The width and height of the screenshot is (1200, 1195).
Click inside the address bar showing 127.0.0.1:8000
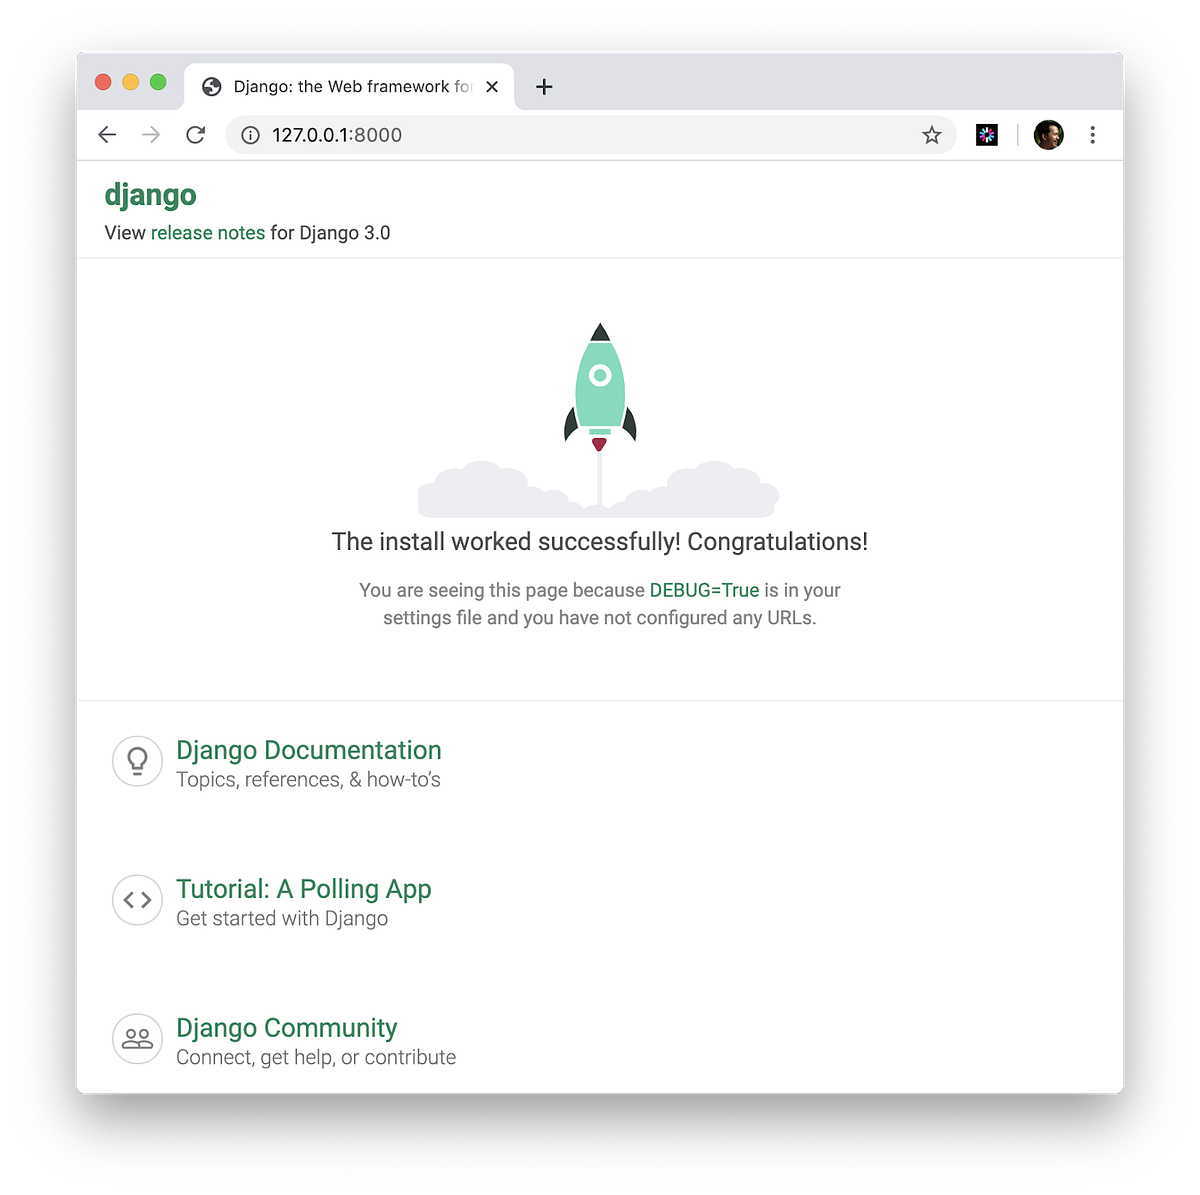[x=500, y=134]
